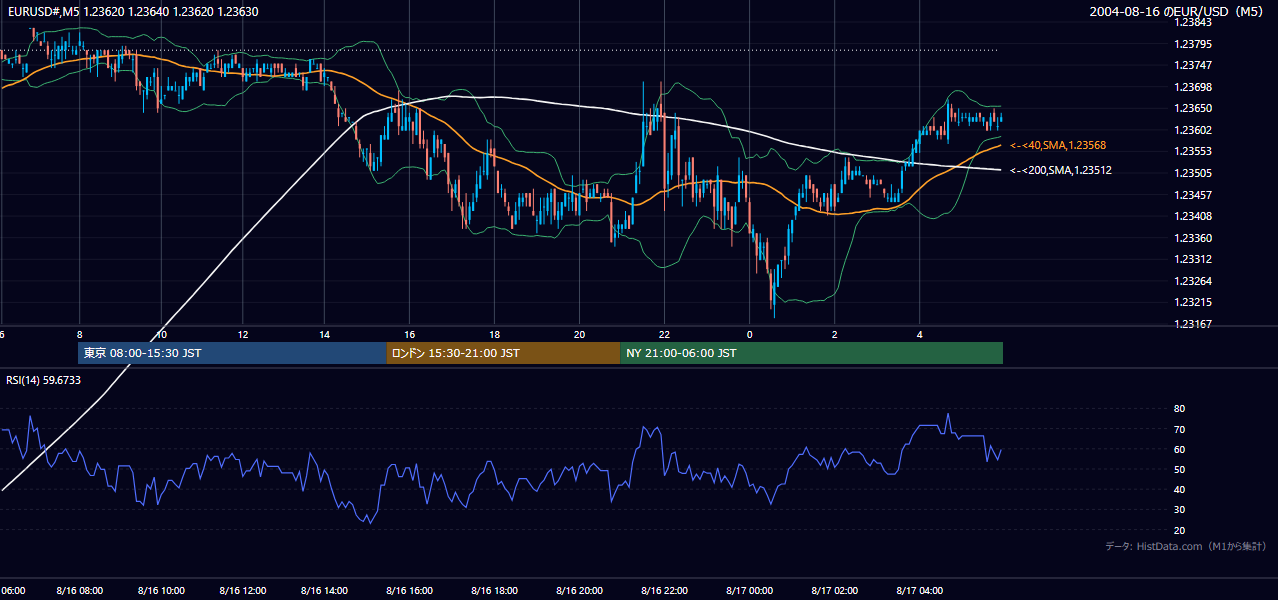This screenshot has width=1278, height=600.
Task: Click RSI scale level 70
Action: (x=1179, y=429)
